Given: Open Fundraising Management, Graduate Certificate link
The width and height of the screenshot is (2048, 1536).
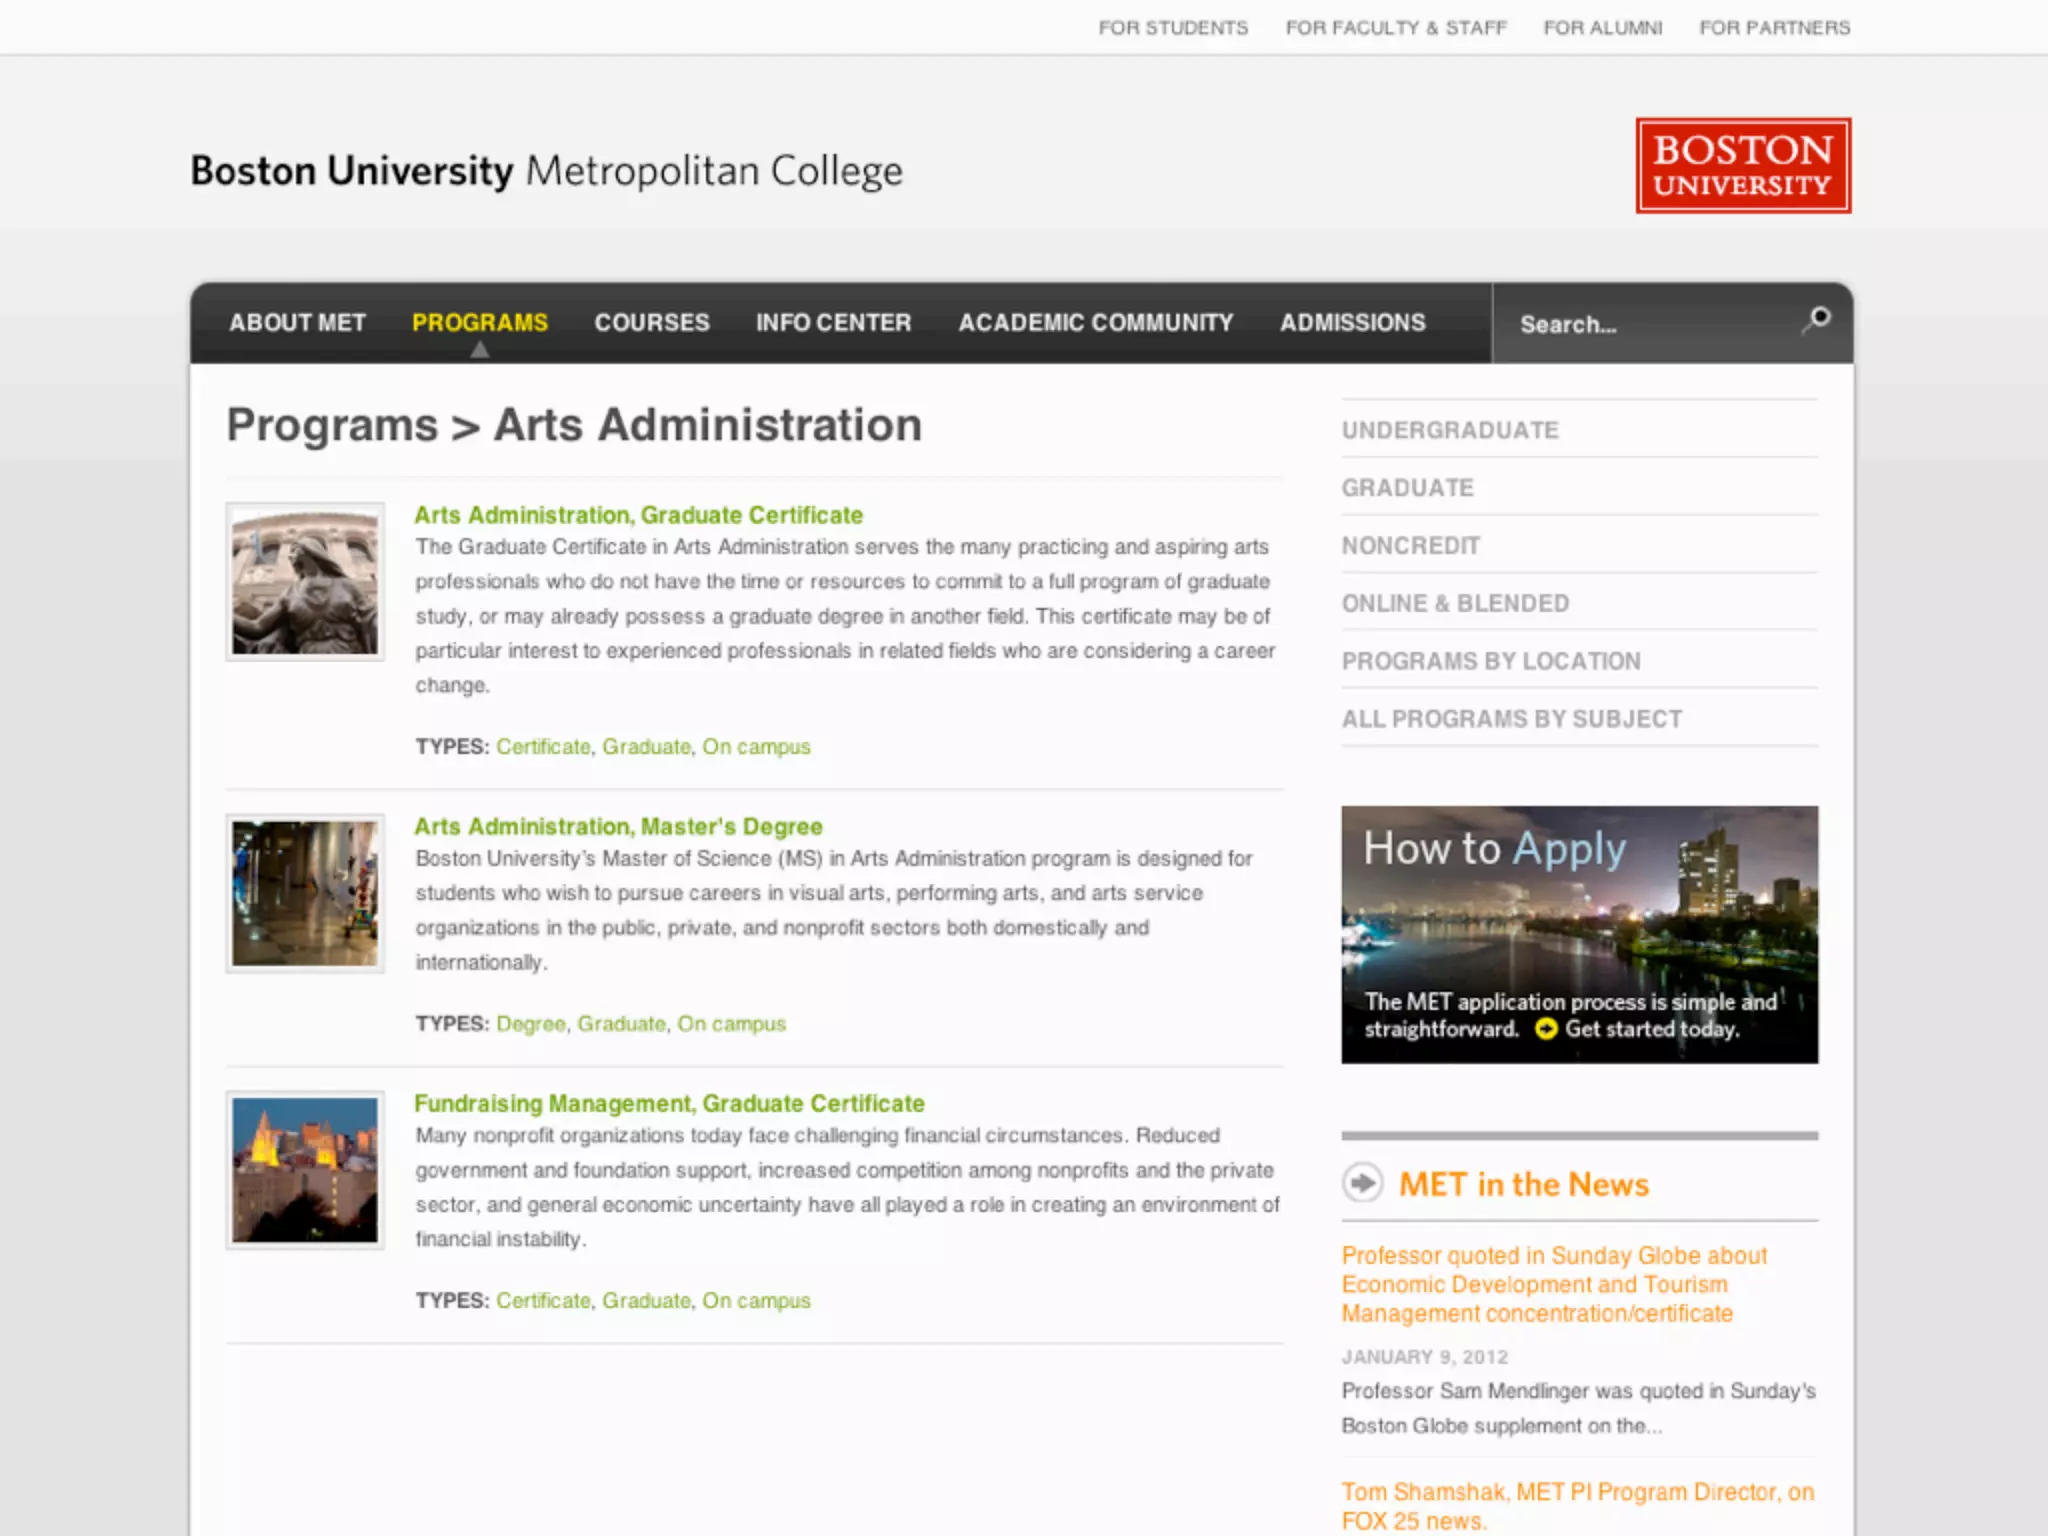Looking at the screenshot, I should [x=669, y=1103].
